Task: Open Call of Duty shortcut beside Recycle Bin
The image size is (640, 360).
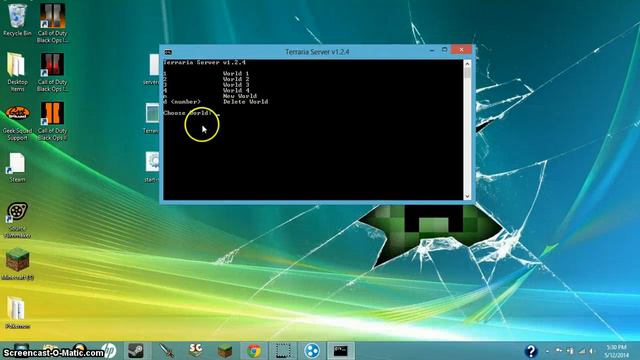Action: pos(52,23)
